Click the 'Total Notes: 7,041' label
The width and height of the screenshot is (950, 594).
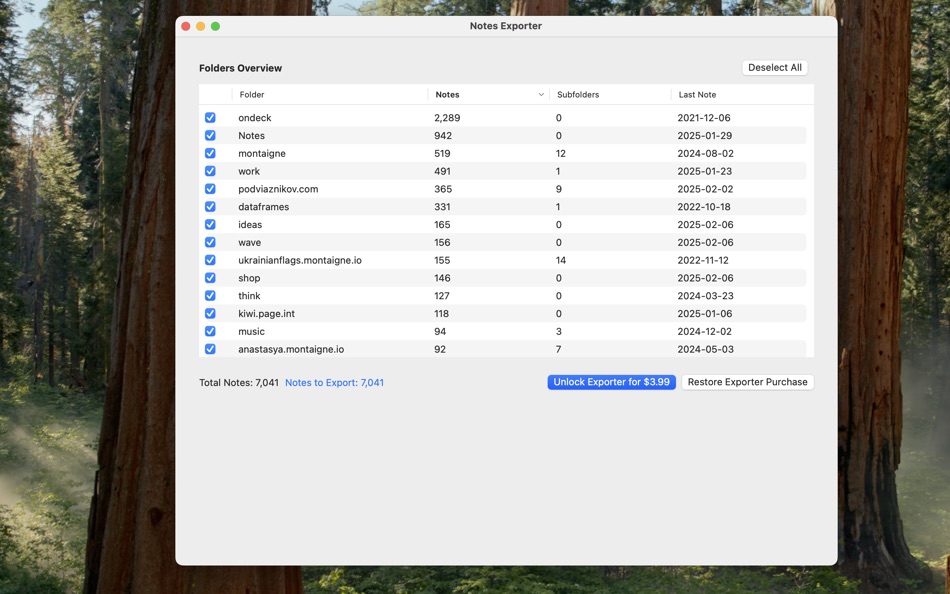coord(239,382)
